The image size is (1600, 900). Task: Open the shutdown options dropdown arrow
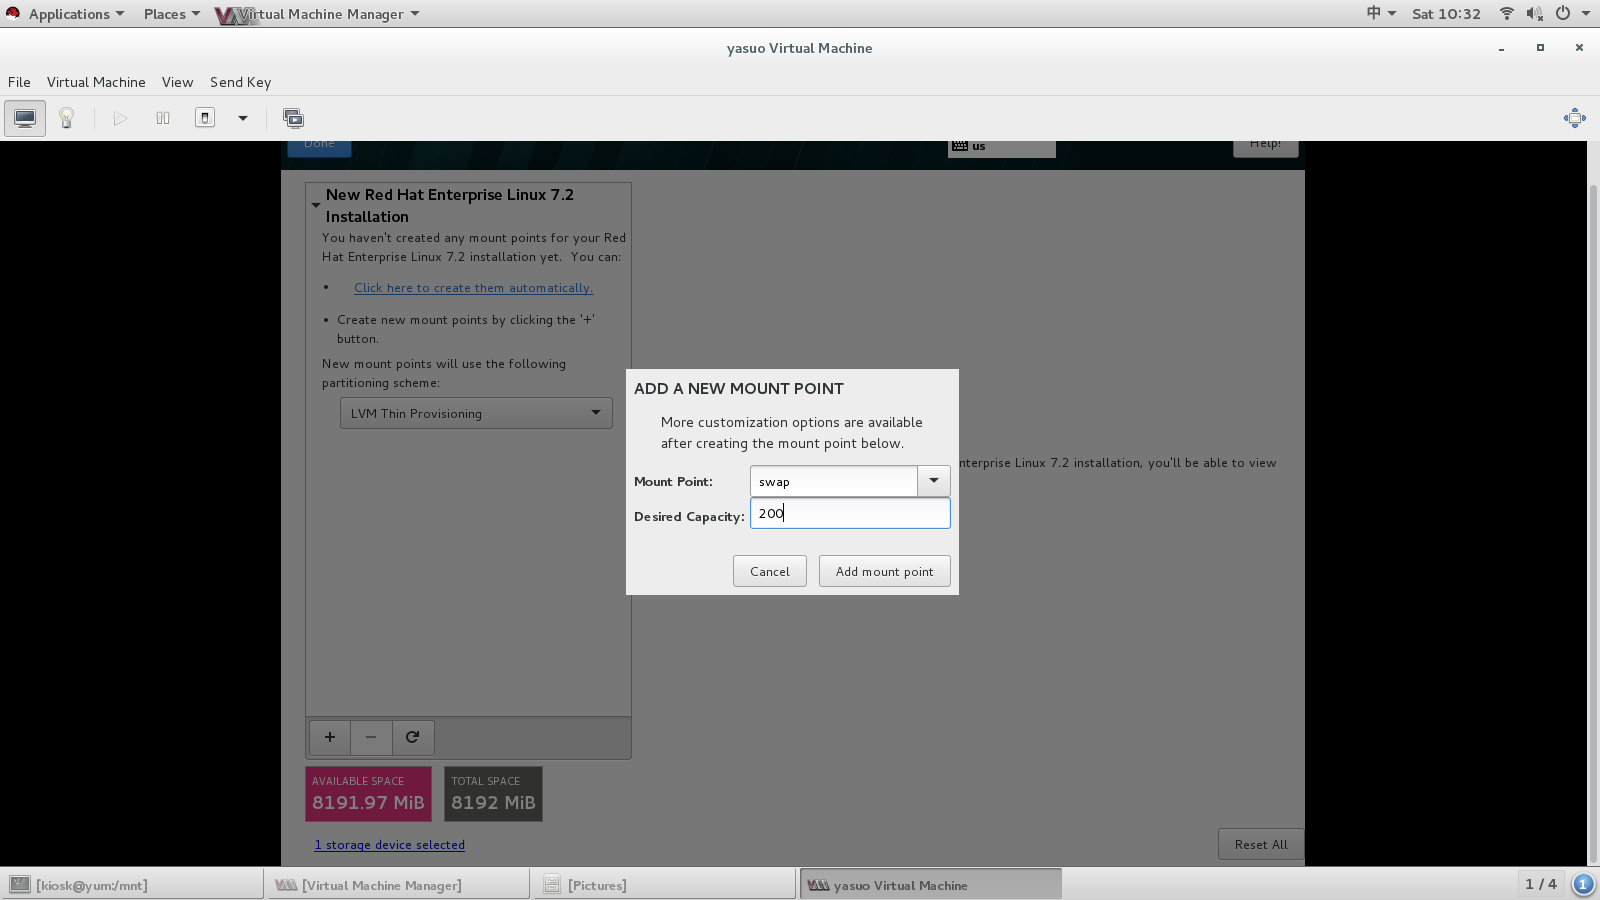242,118
